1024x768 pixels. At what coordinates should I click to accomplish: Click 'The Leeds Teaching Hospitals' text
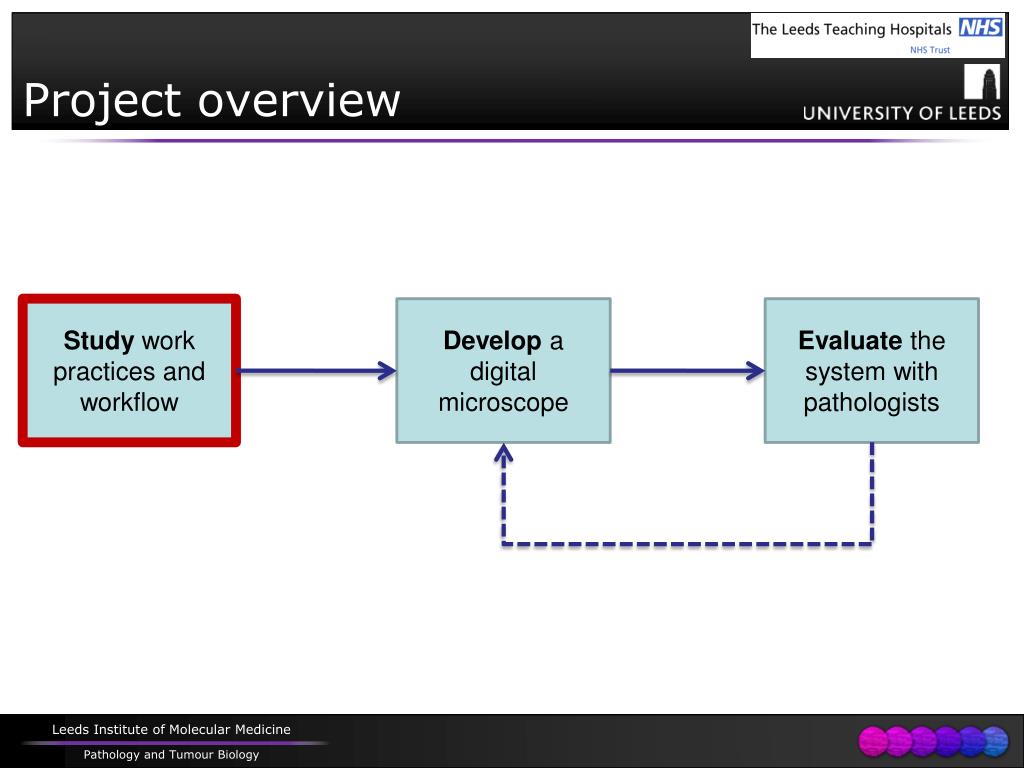point(852,29)
